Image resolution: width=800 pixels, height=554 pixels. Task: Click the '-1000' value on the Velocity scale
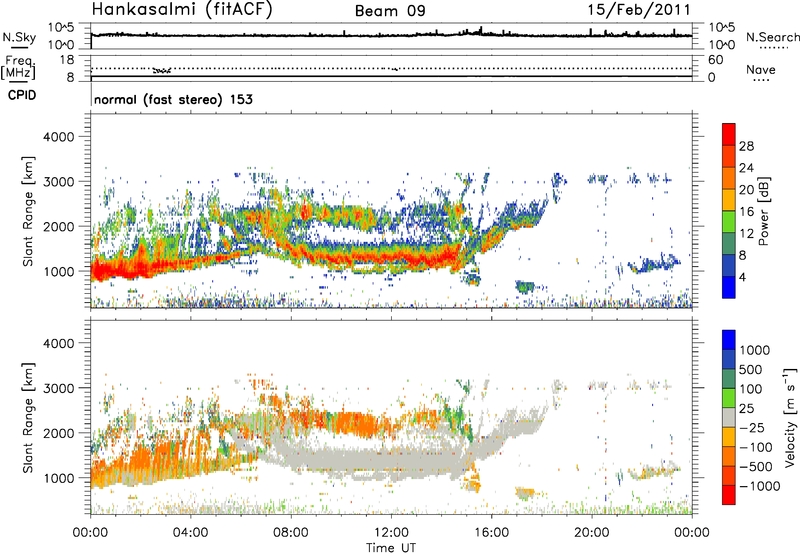[x=759, y=486]
